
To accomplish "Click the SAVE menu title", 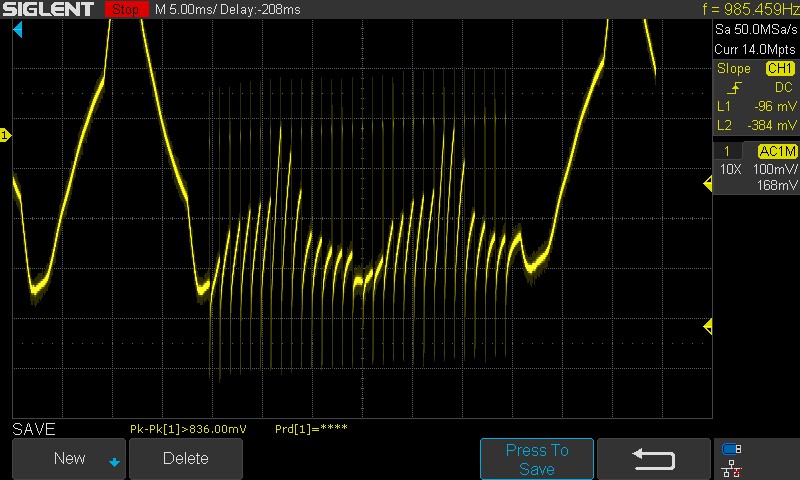I will point(34,429).
